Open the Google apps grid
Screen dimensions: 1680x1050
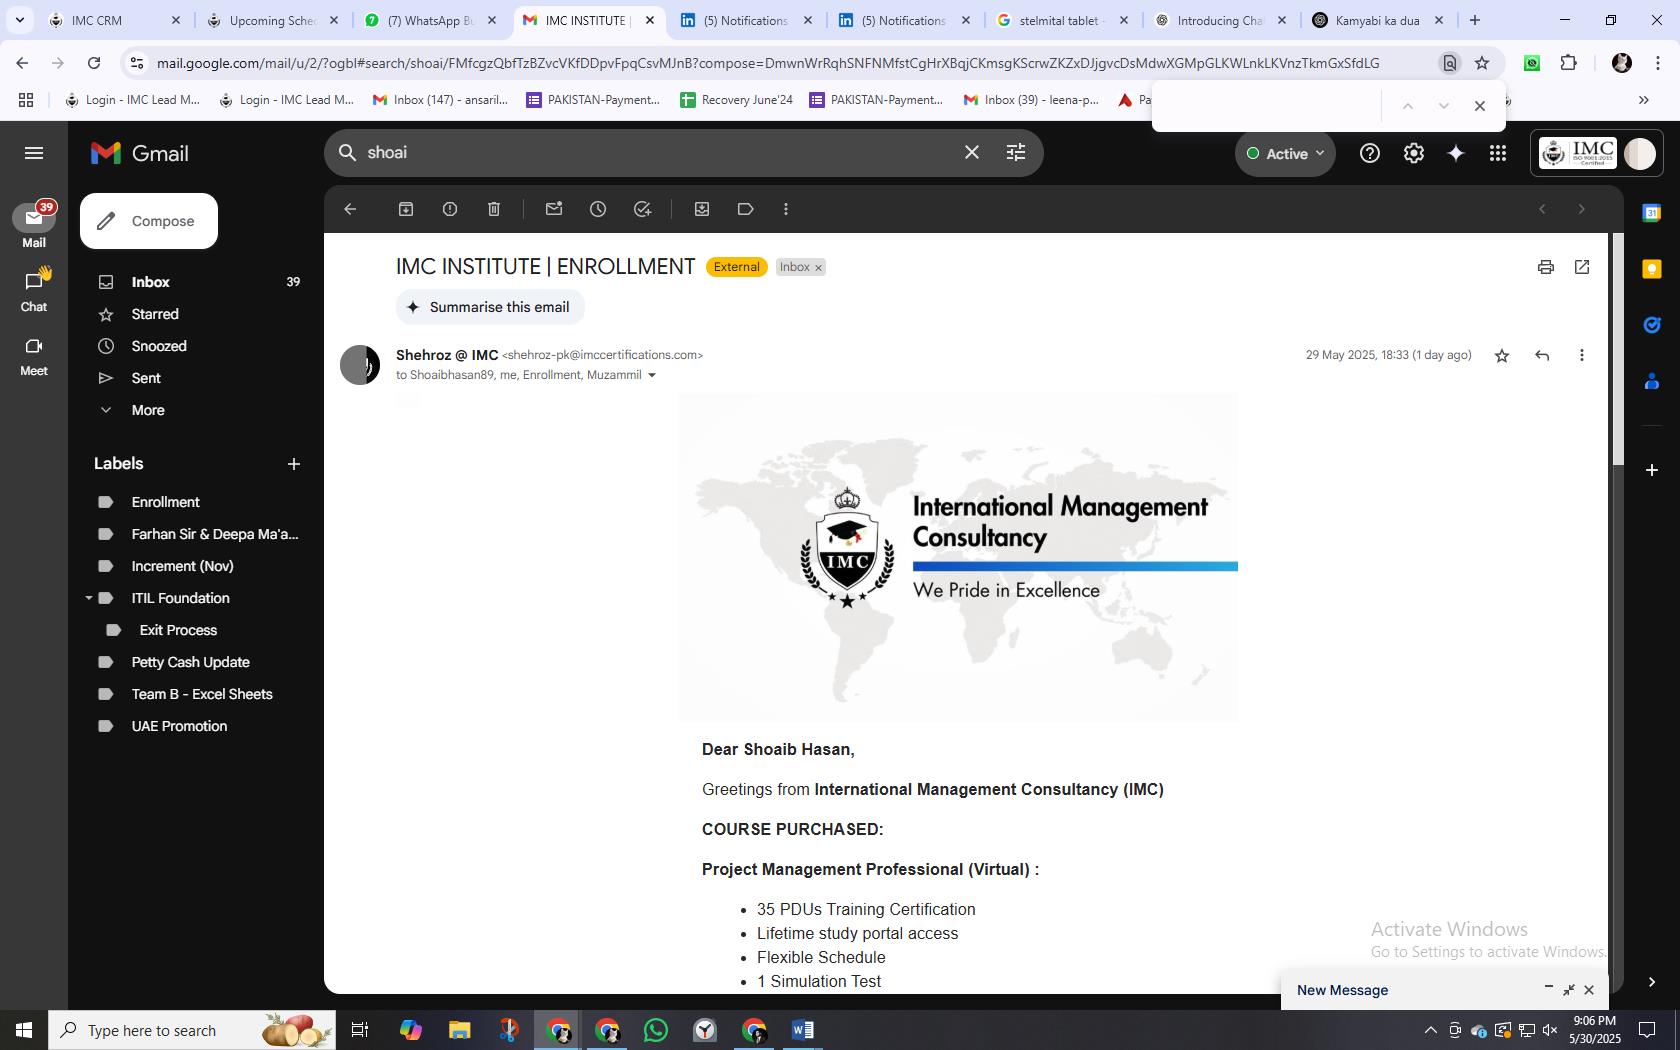(x=1498, y=153)
